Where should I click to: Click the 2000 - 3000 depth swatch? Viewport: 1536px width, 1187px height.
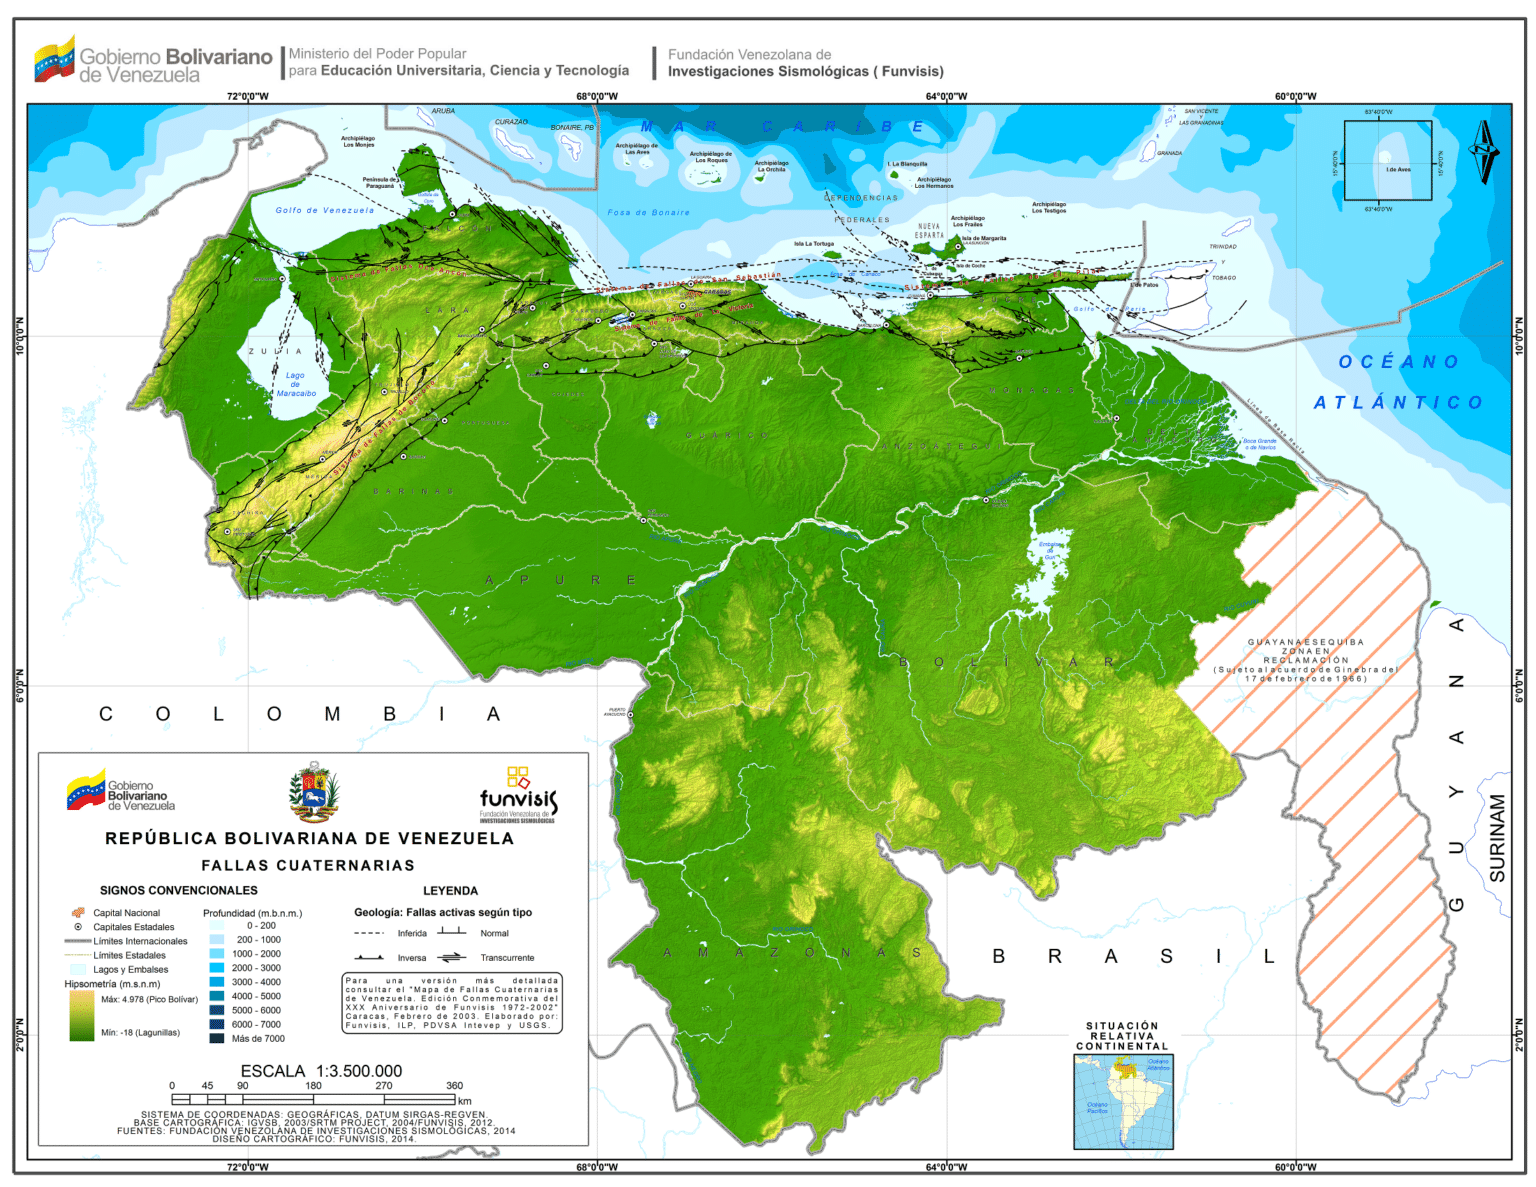point(217,968)
